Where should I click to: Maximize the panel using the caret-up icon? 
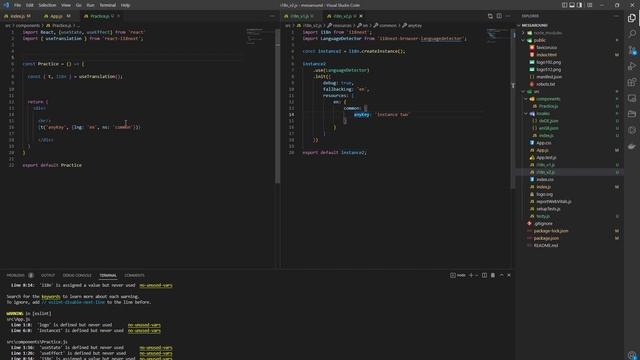coord(501,276)
